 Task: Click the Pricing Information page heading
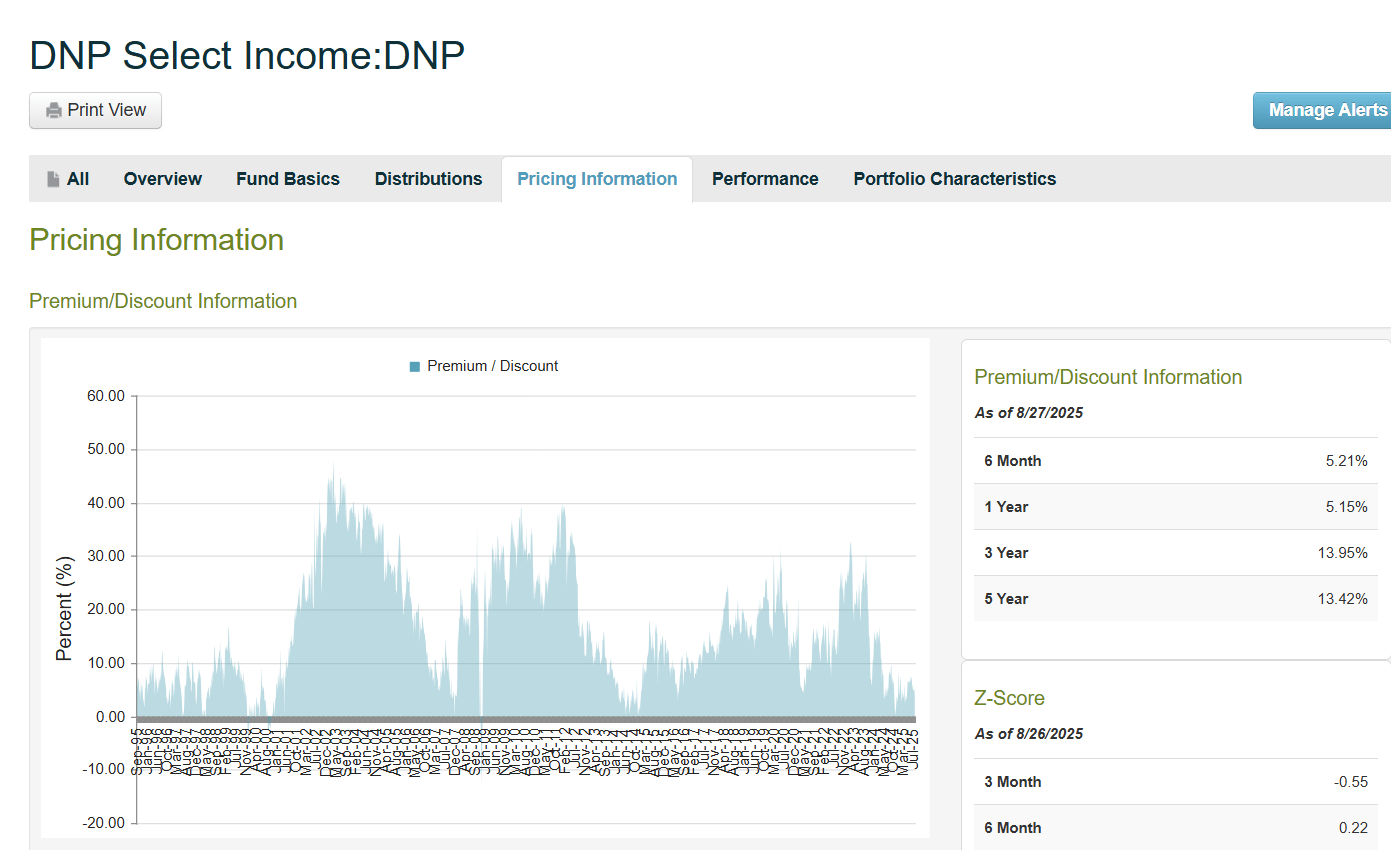(x=156, y=240)
